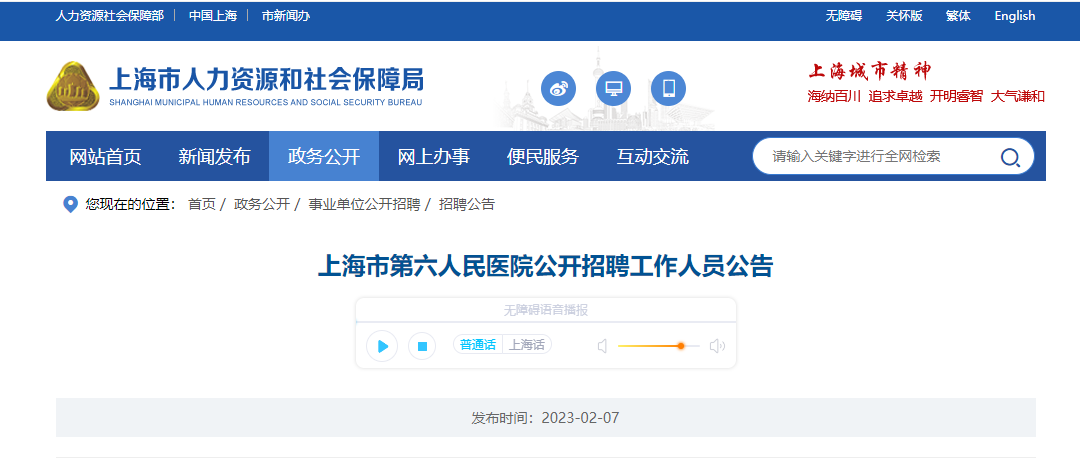Open 人力资源社会保障部 link
1080x472 pixels.
pos(110,16)
